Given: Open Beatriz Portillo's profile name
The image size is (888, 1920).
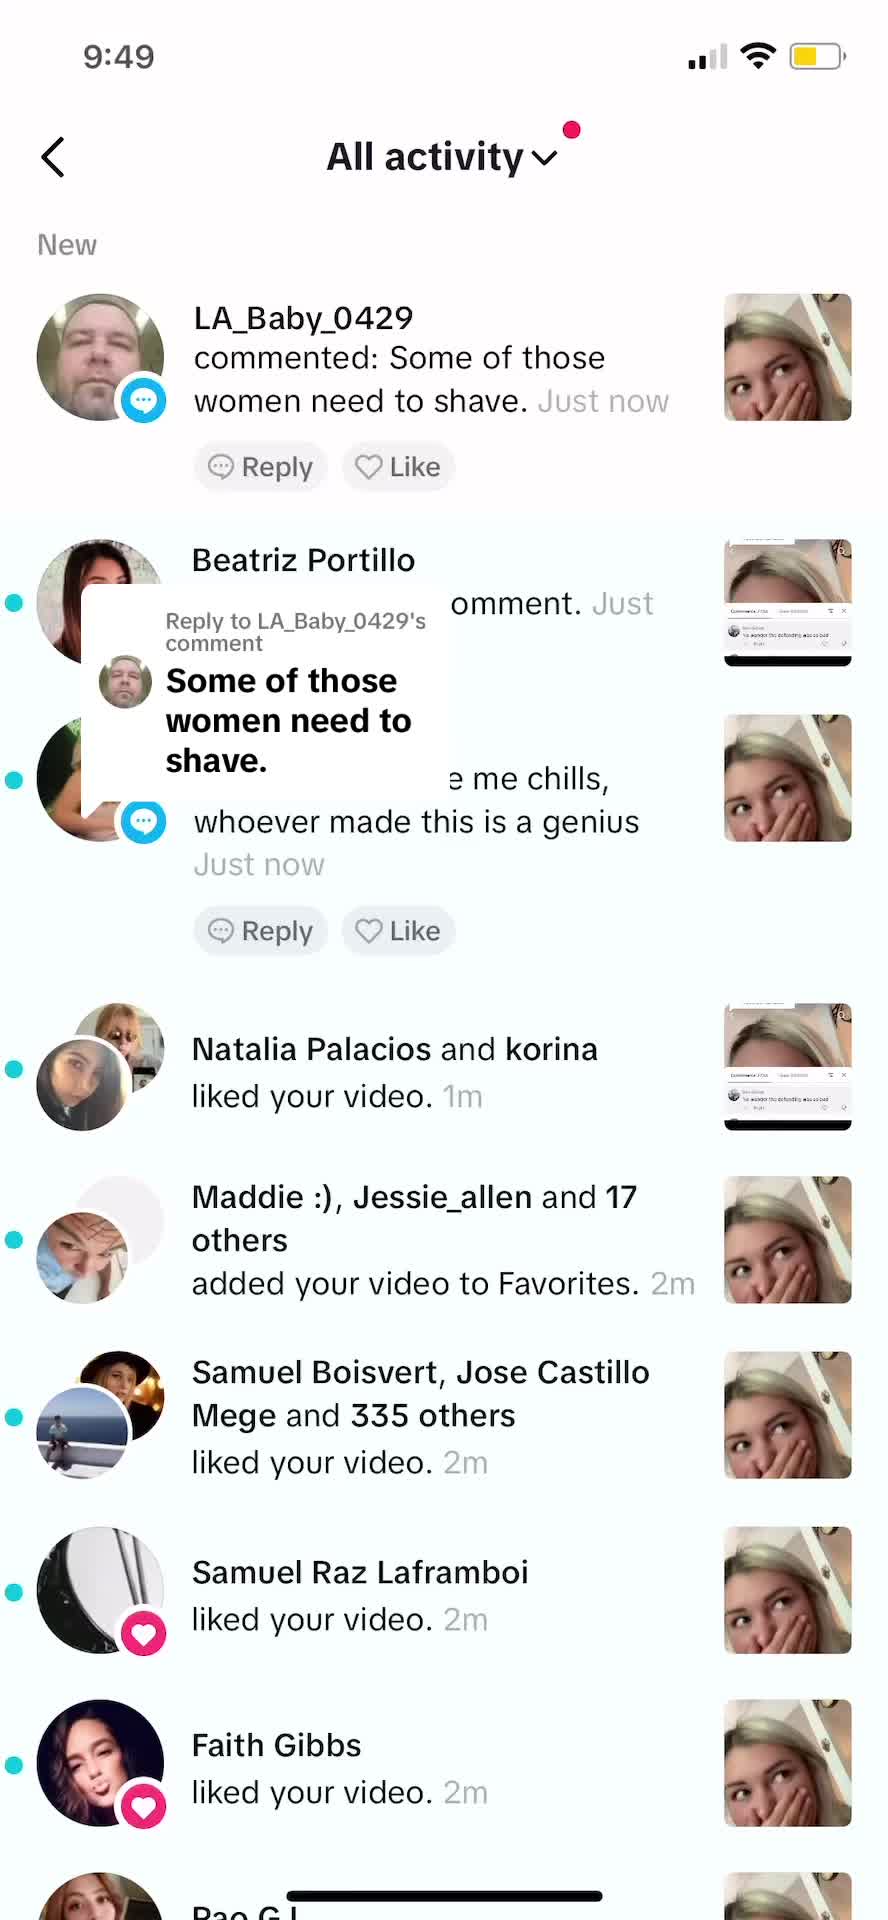Looking at the screenshot, I should click(303, 560).
